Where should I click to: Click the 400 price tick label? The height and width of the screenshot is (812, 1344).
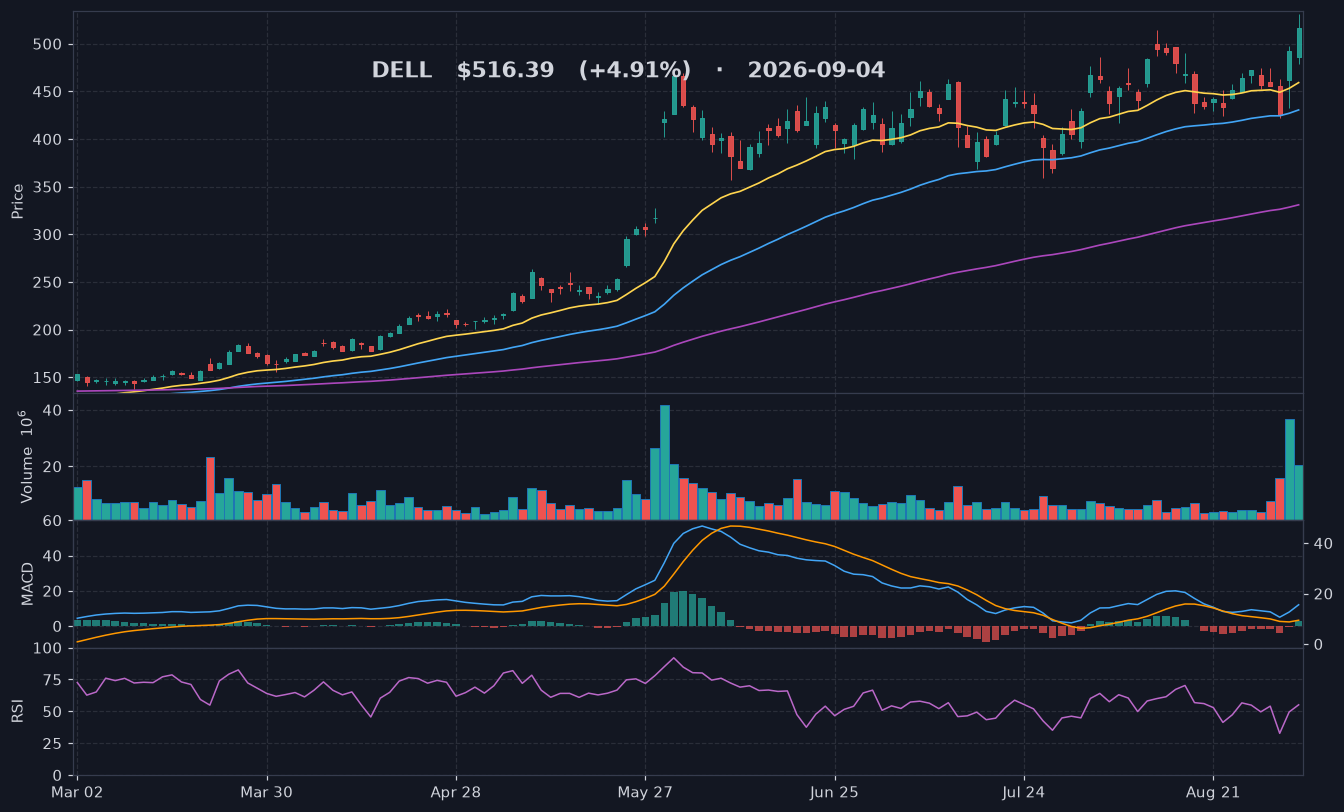tap(49, 140)
